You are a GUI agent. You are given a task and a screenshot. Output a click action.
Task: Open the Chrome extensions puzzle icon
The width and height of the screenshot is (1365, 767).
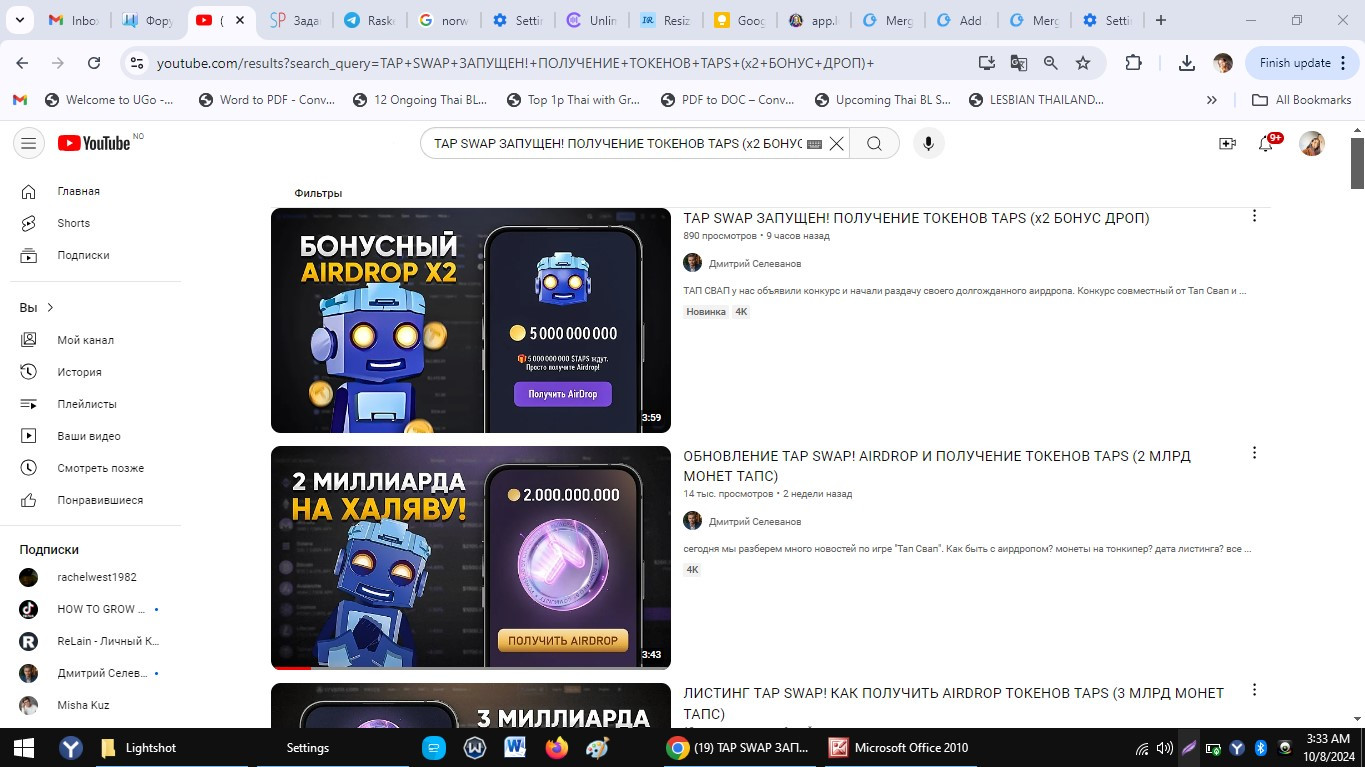1133,63
